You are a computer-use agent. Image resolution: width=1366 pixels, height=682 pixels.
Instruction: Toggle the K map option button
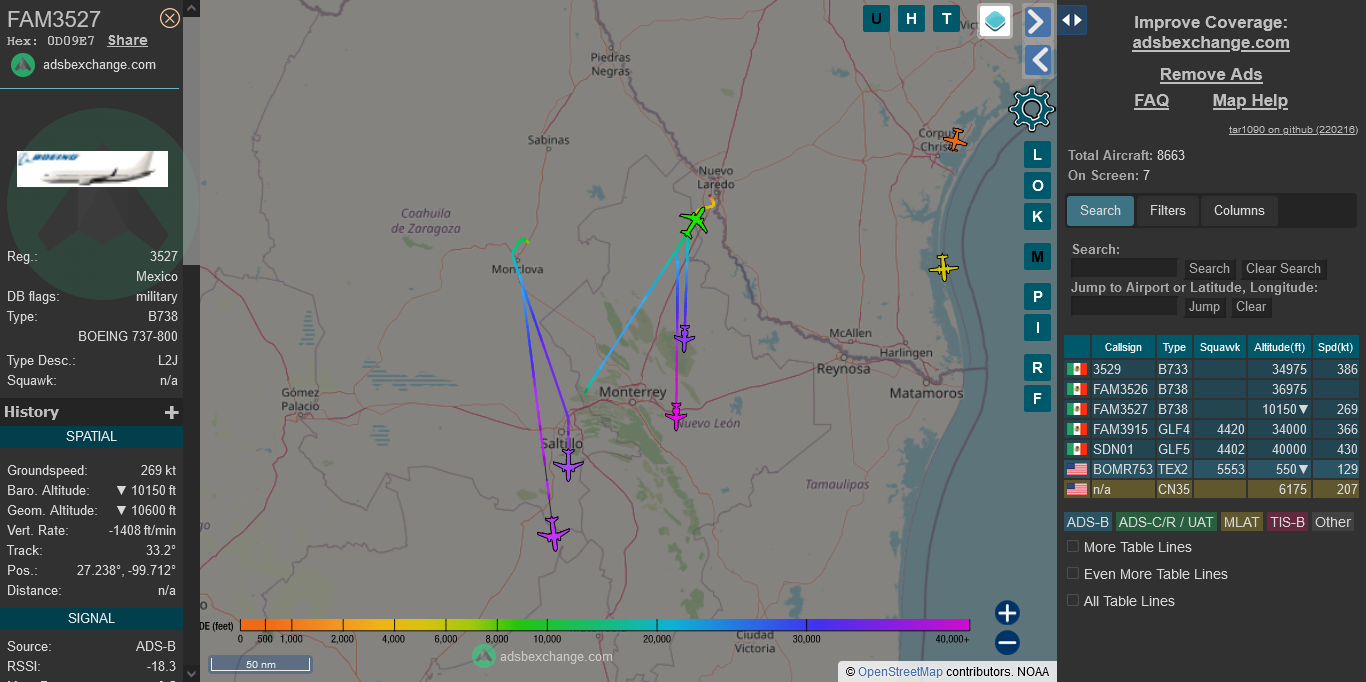tap(1037, 217)
